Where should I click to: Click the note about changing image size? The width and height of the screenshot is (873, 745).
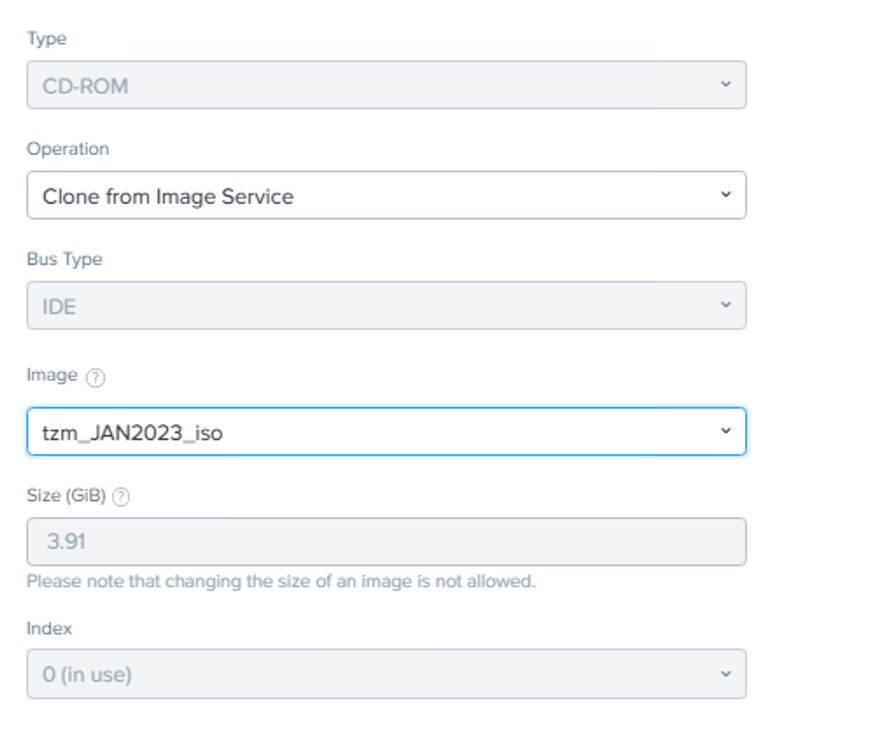pyautogui.click(x=280, y=581)
